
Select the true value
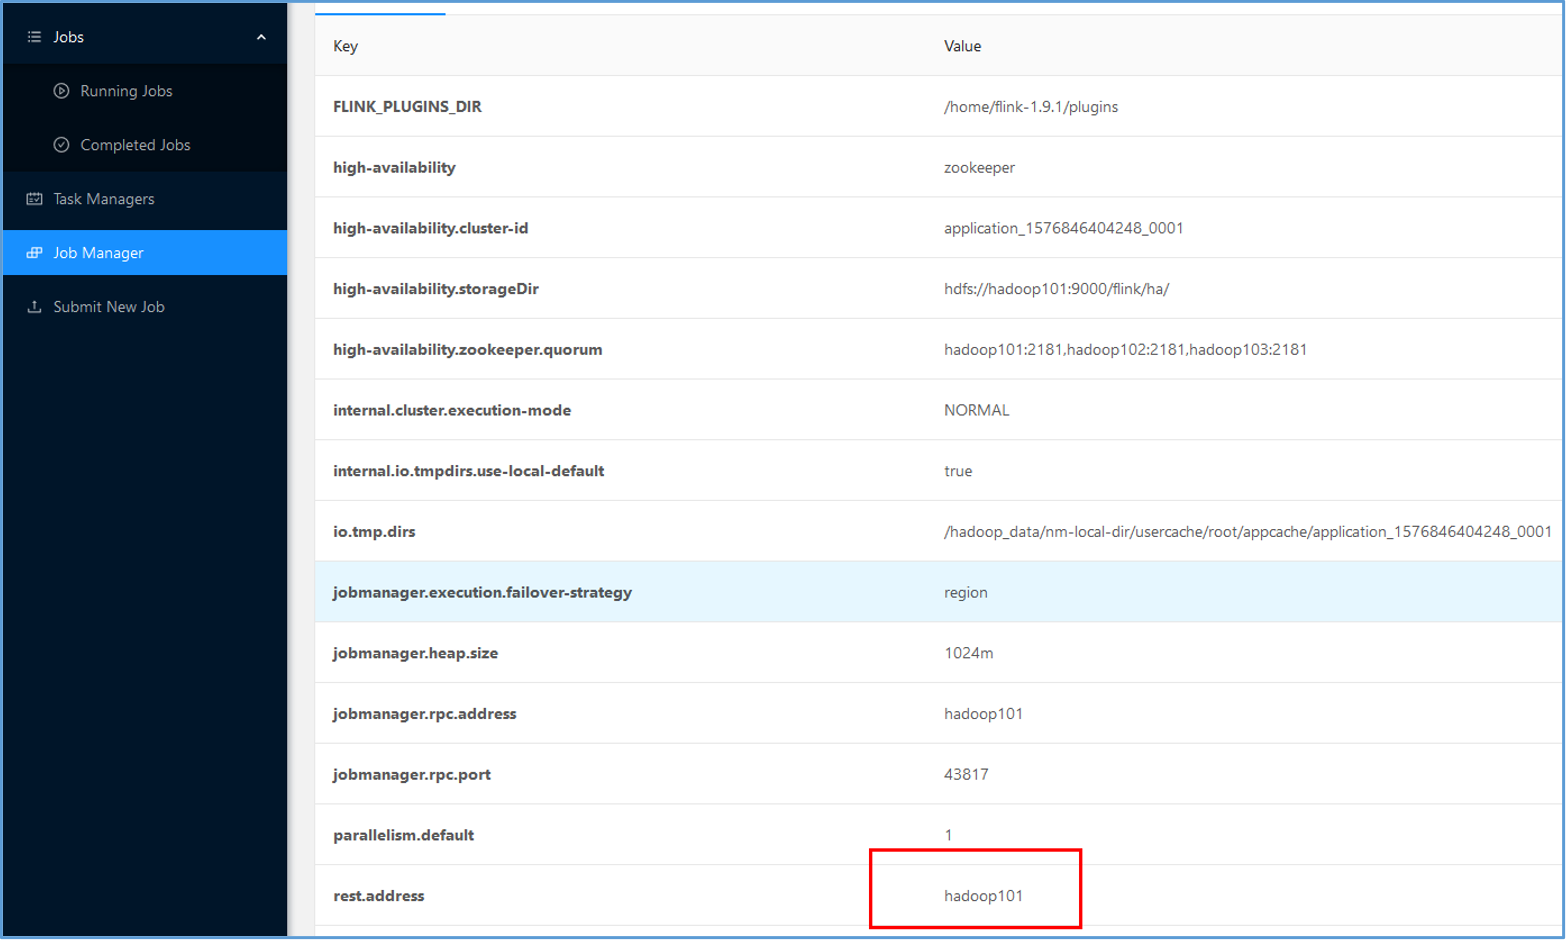(958, 471)
